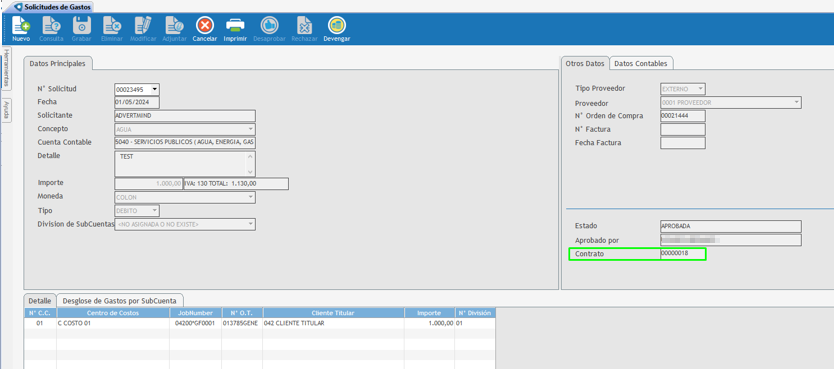Click the empty N° Factura field

click(683, 129)
